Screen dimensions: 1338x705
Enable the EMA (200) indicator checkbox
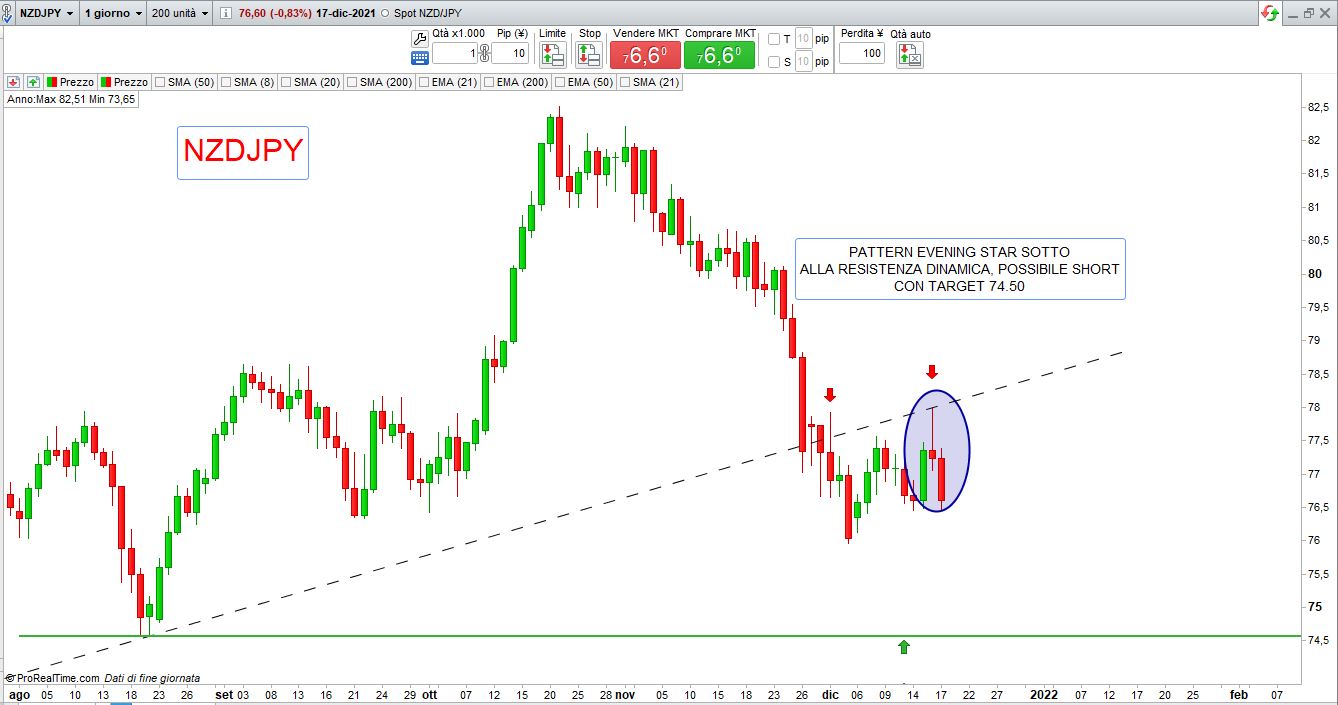pos(489,82)
